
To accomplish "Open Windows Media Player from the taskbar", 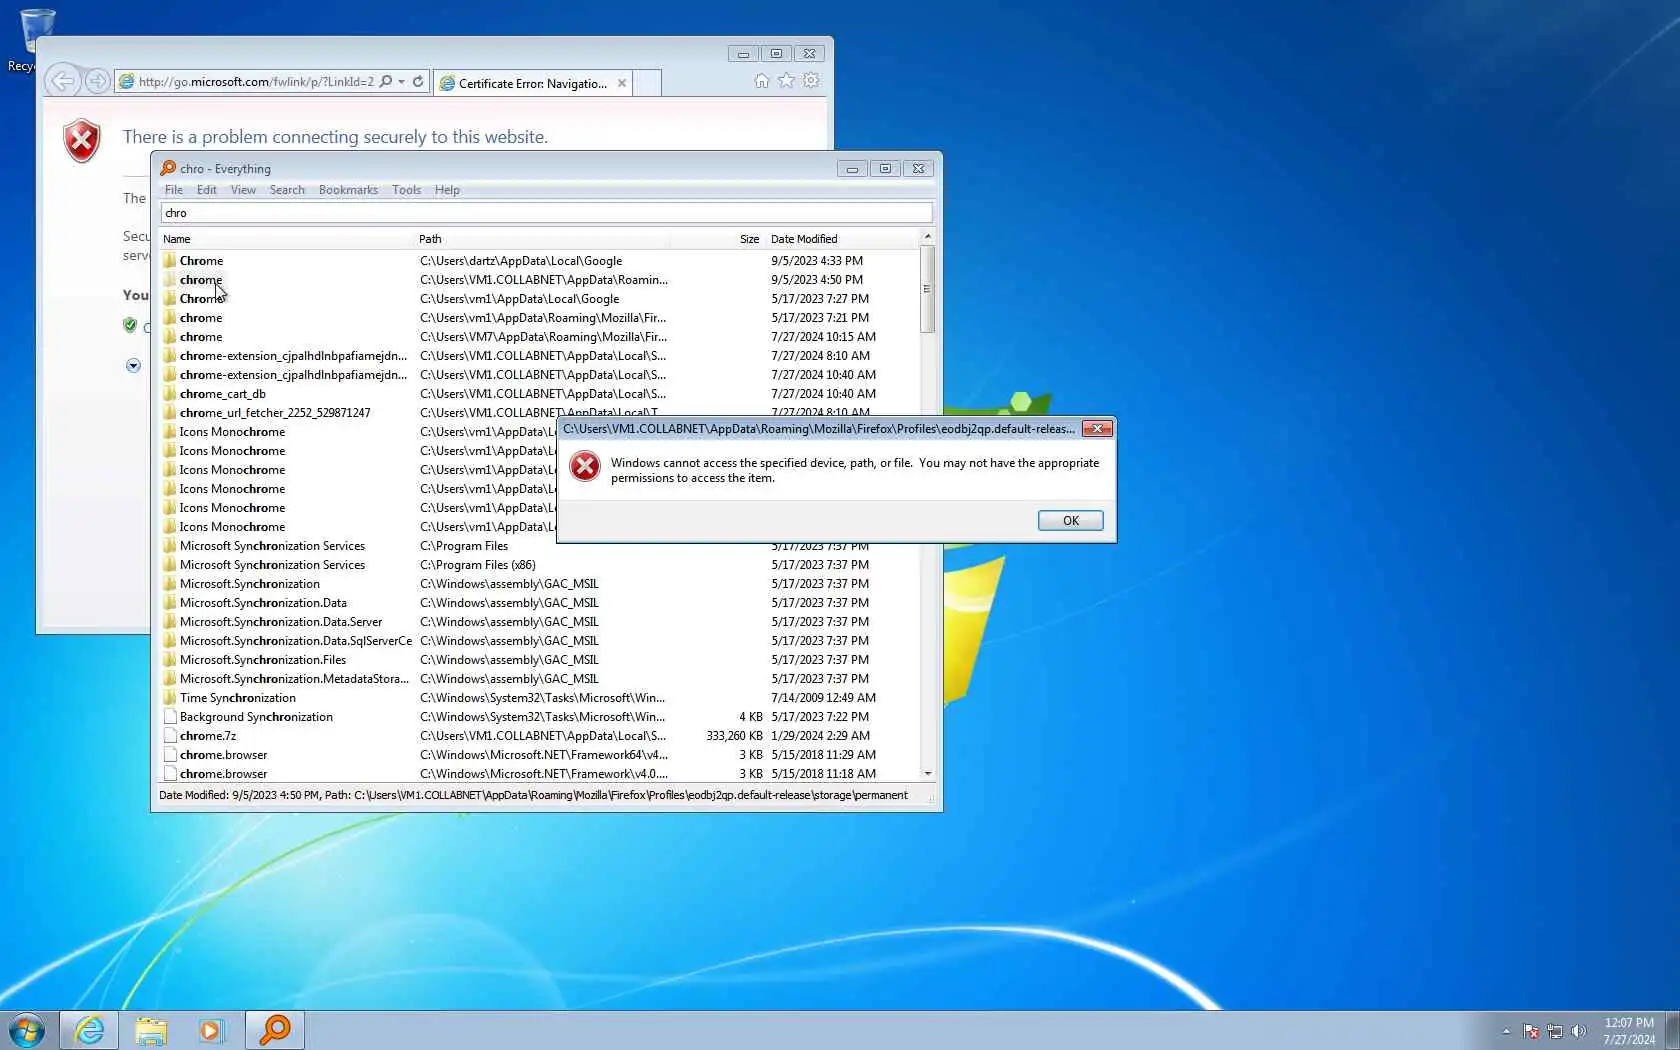I will pos(212,1030).
